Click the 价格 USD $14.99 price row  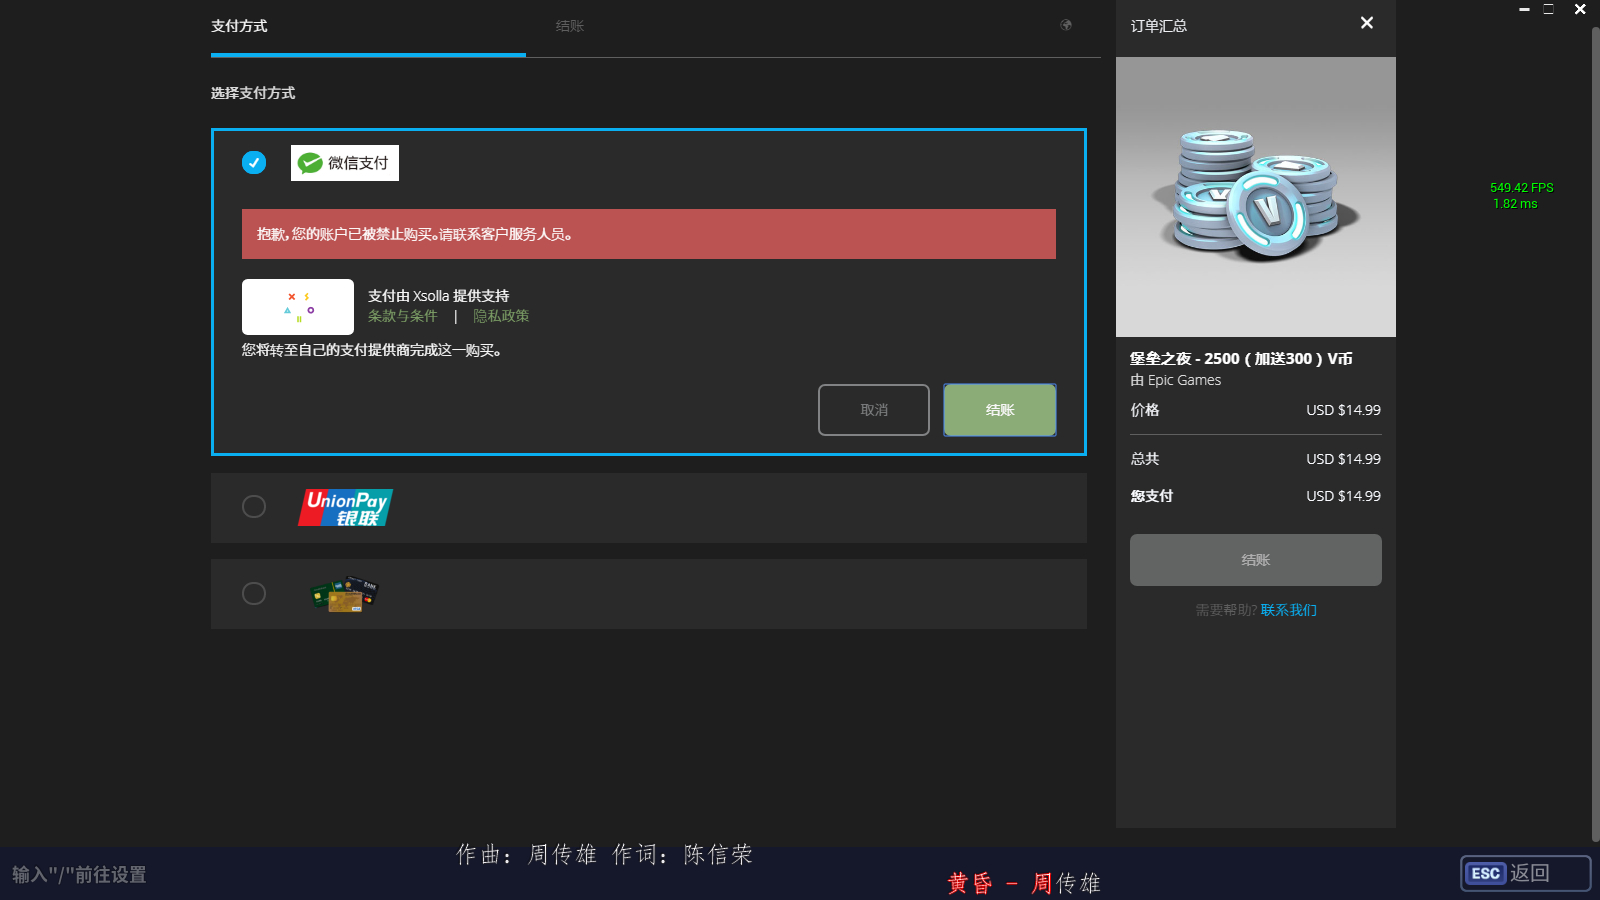[1256, 410]
